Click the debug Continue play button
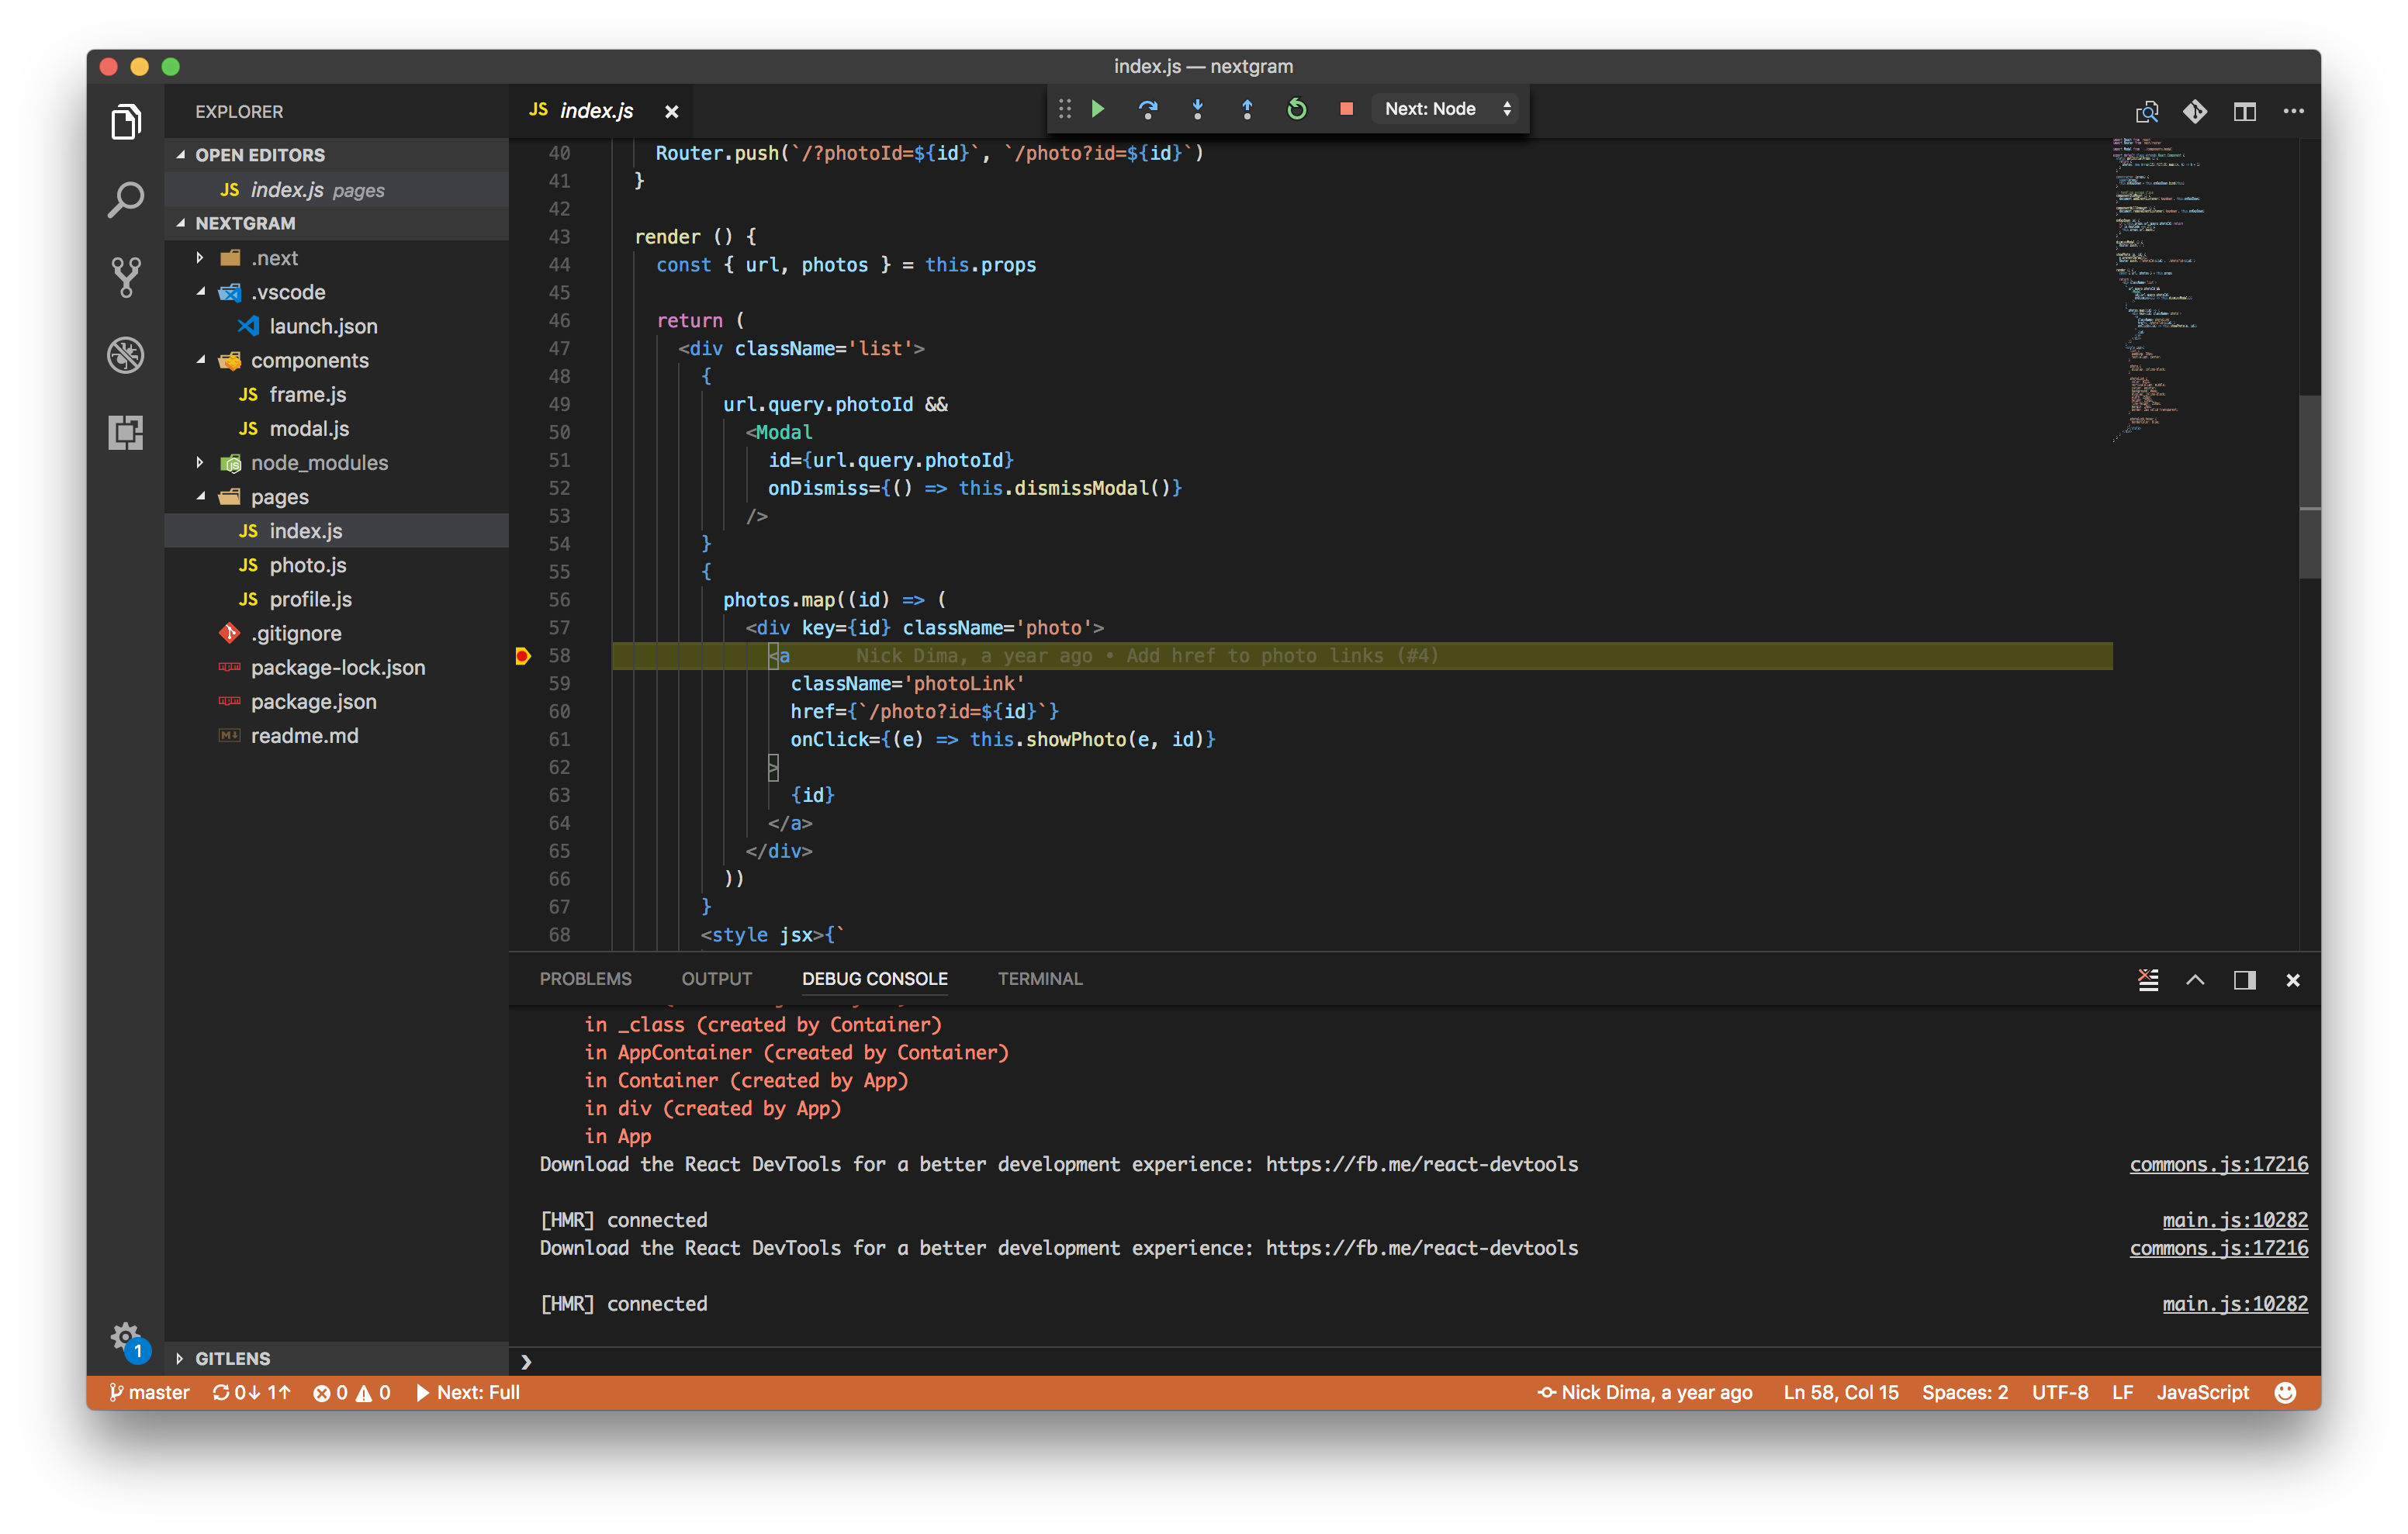Viewport: 2408px width, 1534px height. [x=1098, y=109]
